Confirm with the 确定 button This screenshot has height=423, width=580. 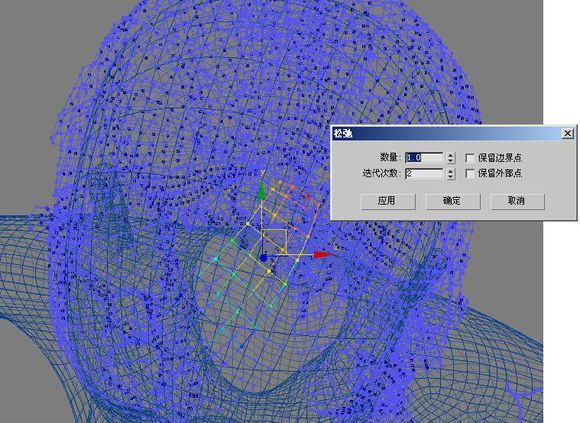(x=453, y=202)
